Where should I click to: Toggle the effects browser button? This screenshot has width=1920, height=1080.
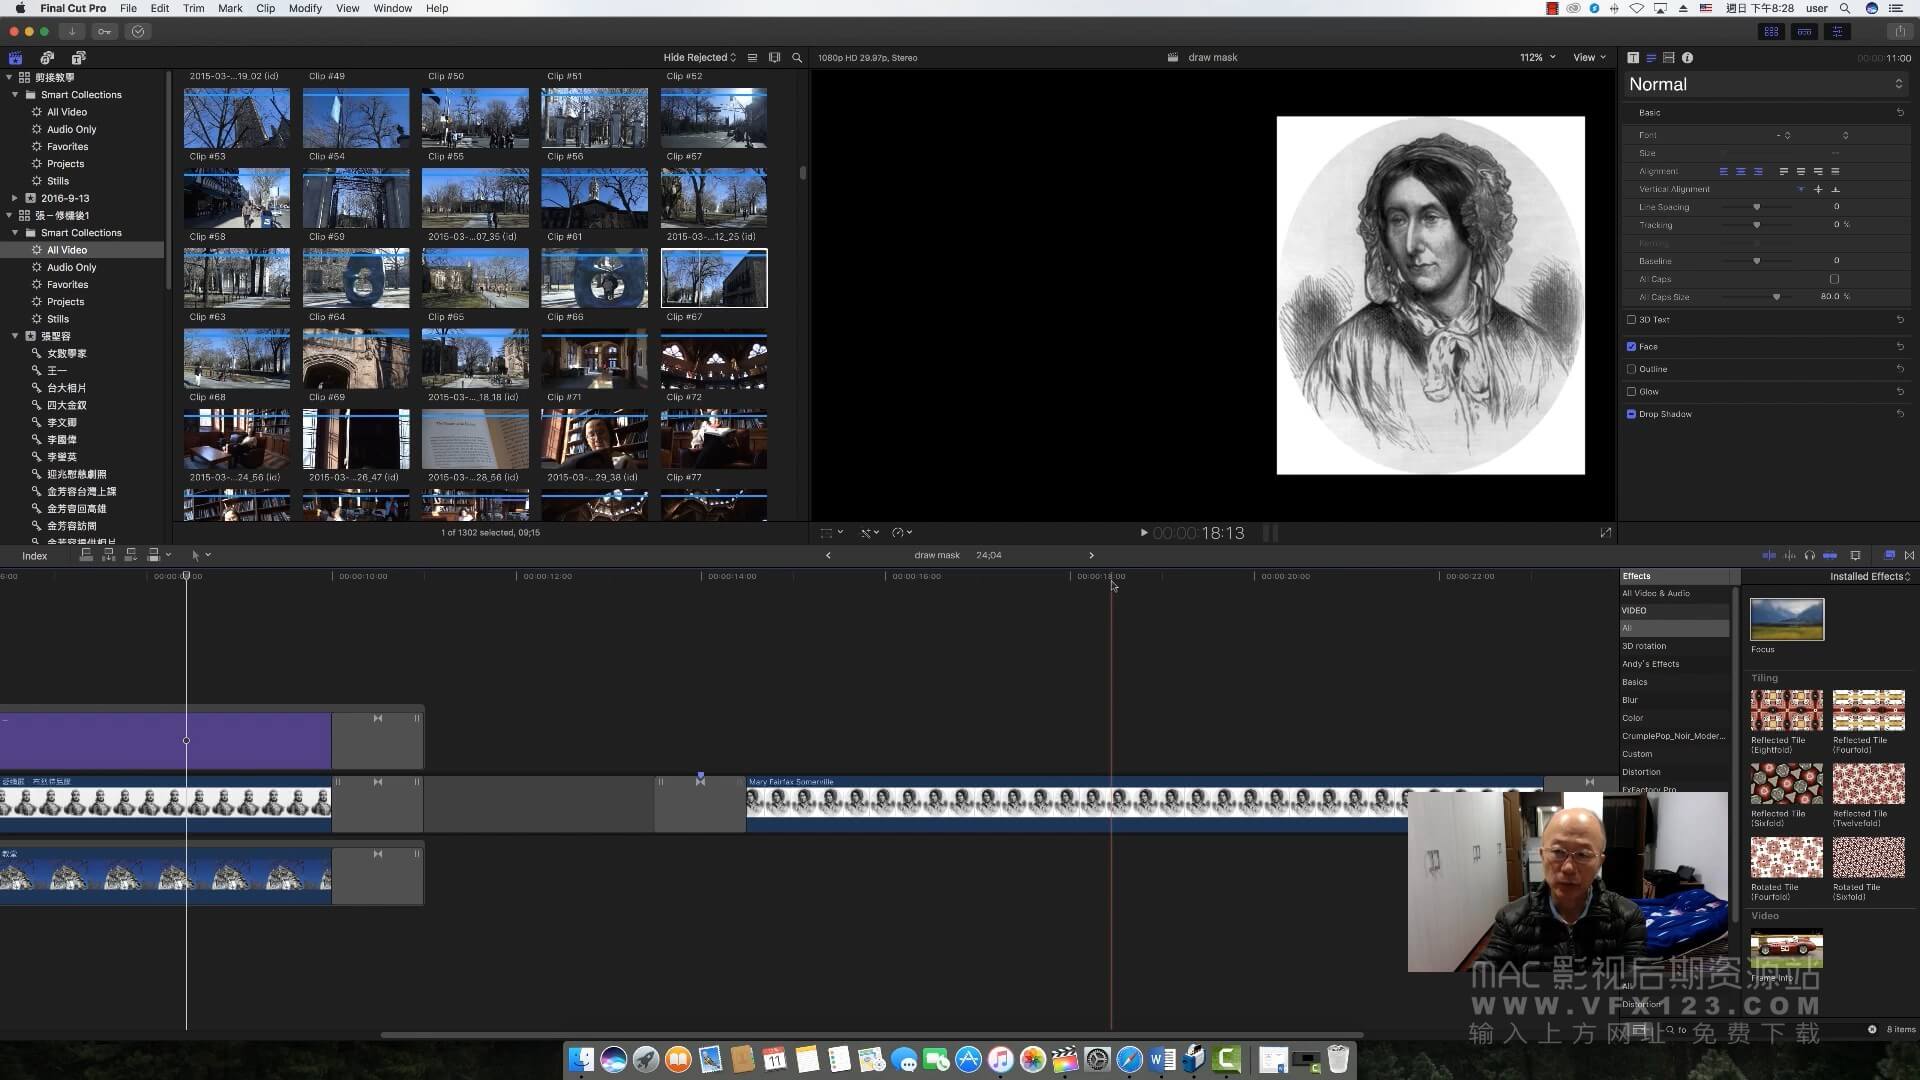[1889, 555]
